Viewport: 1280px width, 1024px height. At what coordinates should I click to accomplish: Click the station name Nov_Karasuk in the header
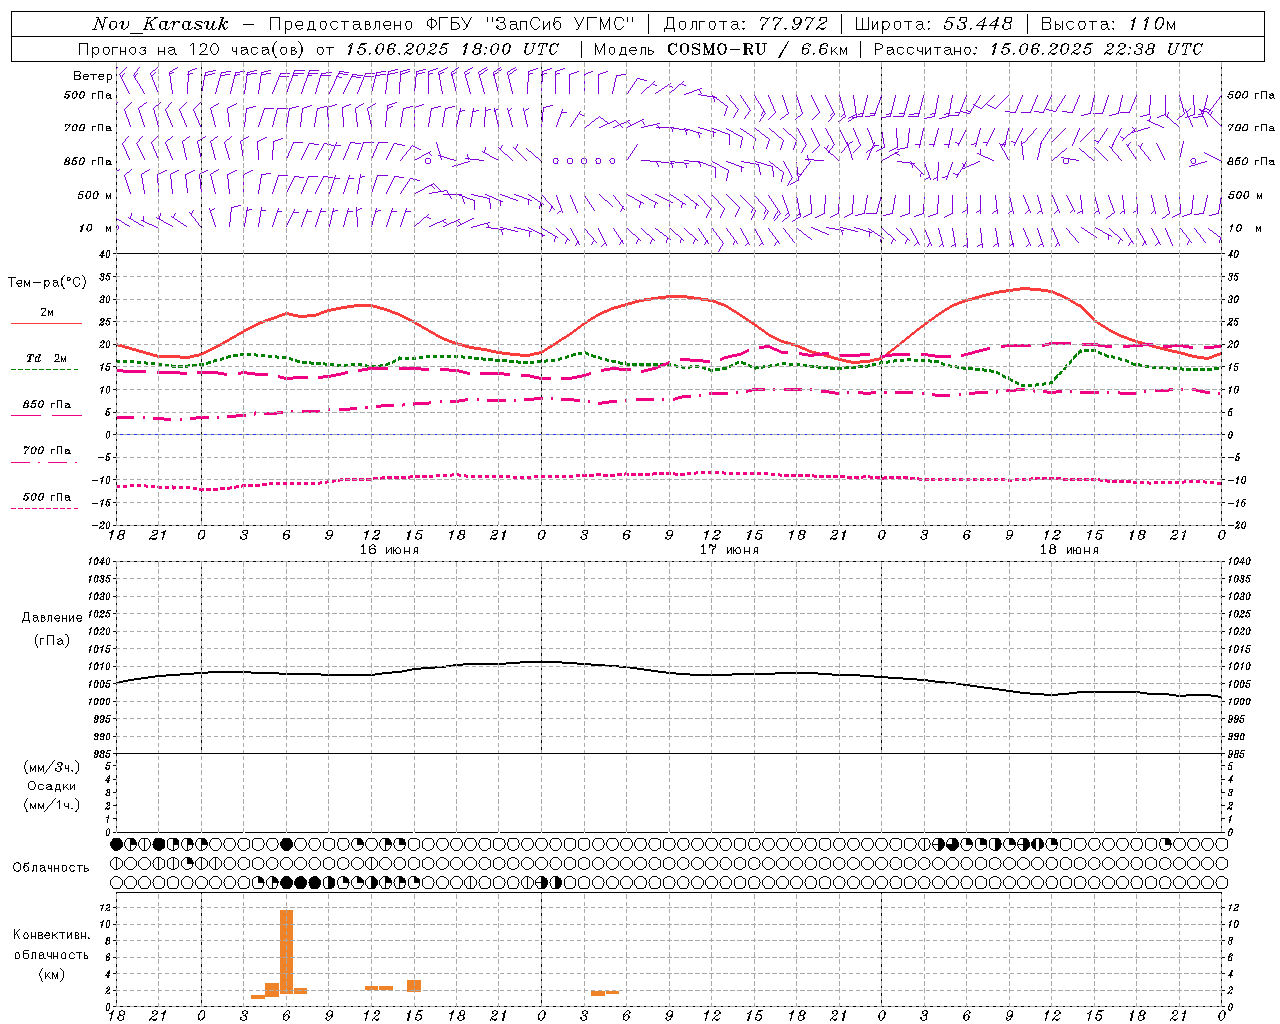pos(160,24)
